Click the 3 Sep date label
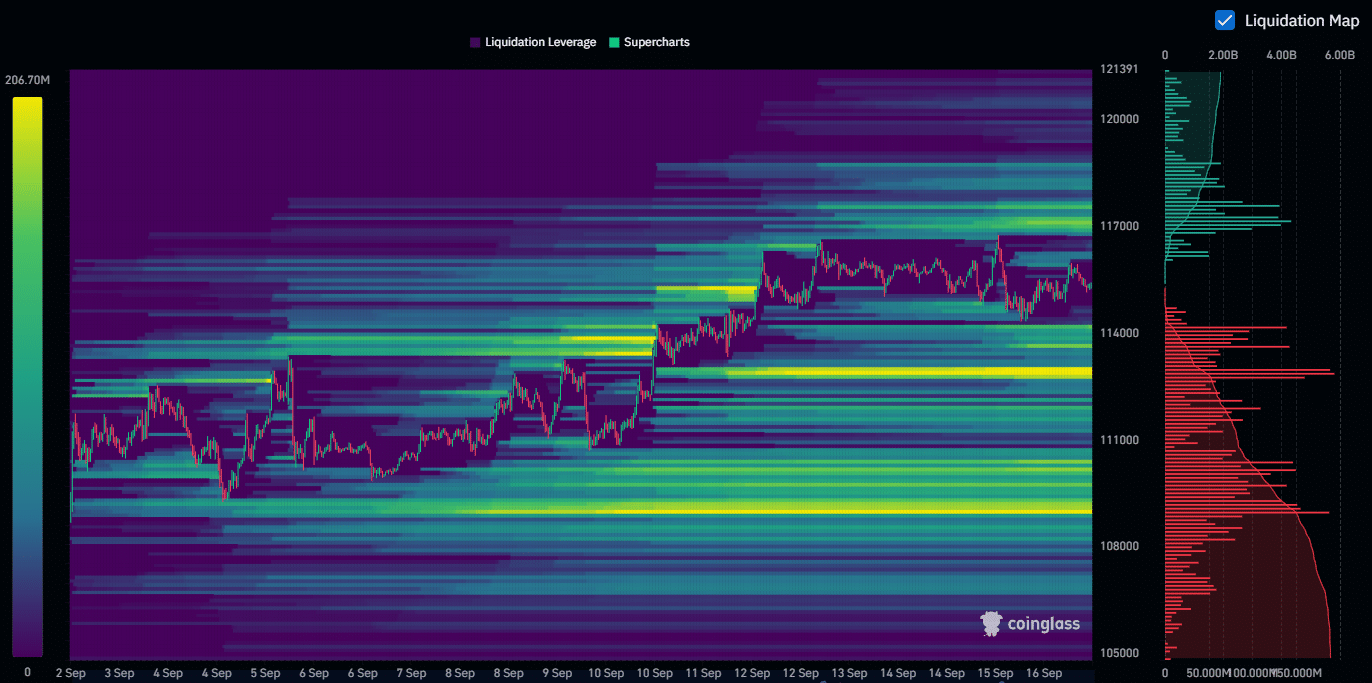The height and width of the screenshot is (683, 1372). (119, 673)
